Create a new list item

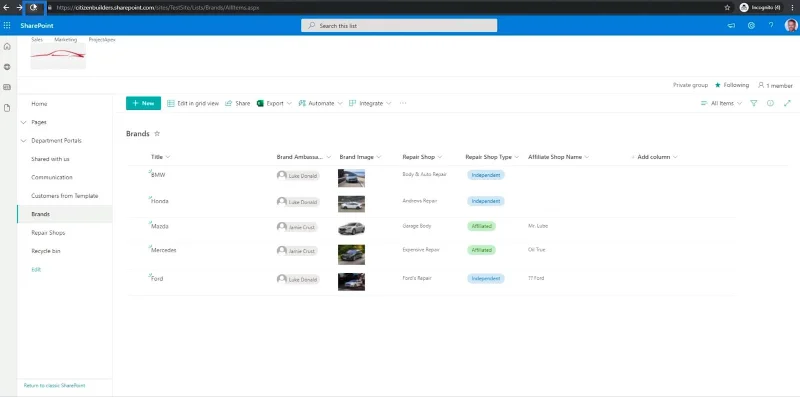[143, 103]
